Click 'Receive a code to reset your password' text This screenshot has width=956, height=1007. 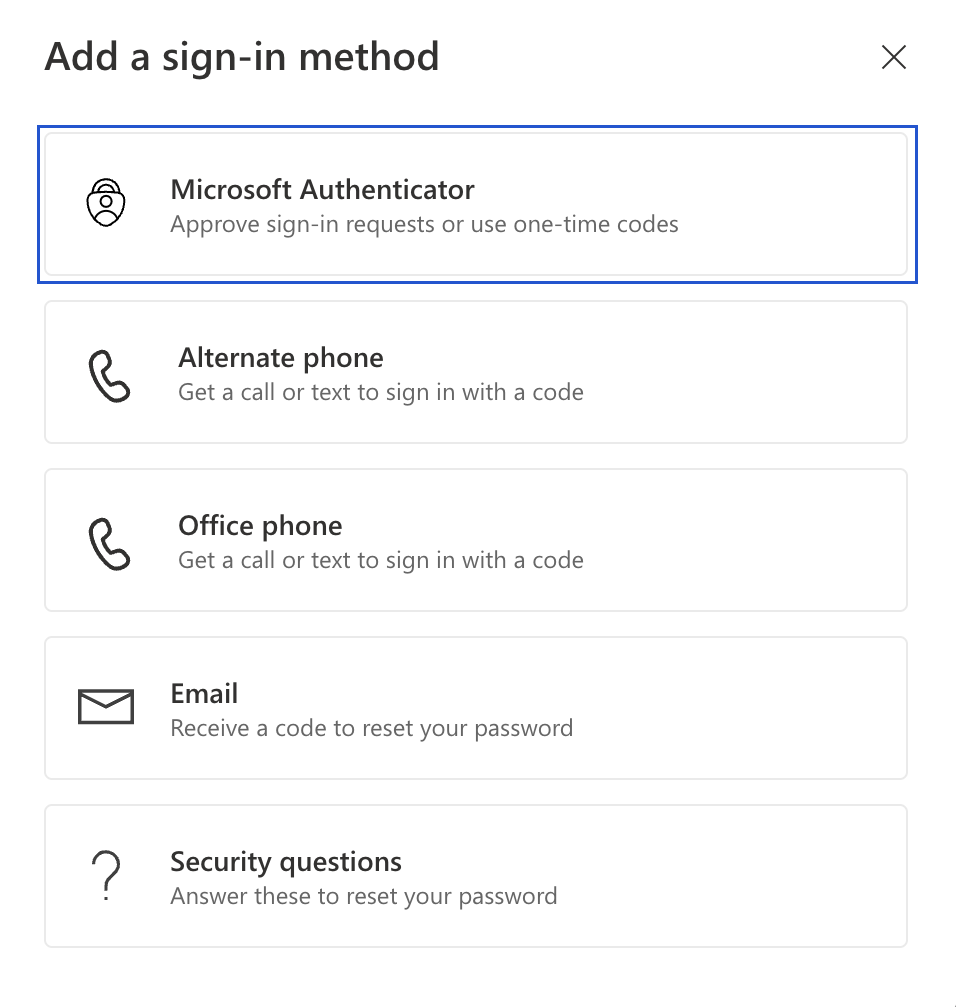[x=370, y=728]
